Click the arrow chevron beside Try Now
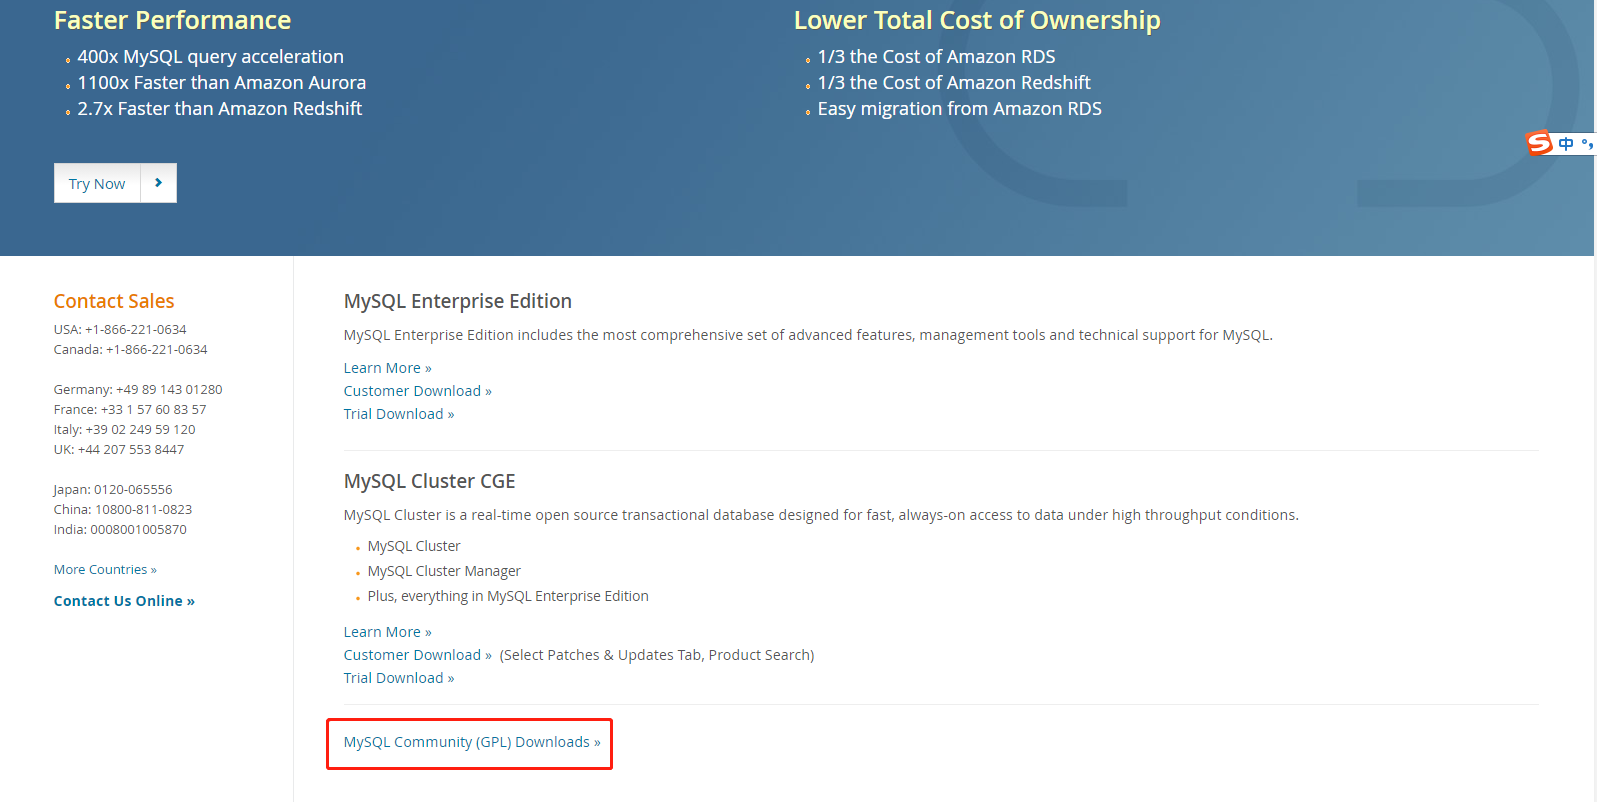This screenshot has width=1597, height=802. 158,183
